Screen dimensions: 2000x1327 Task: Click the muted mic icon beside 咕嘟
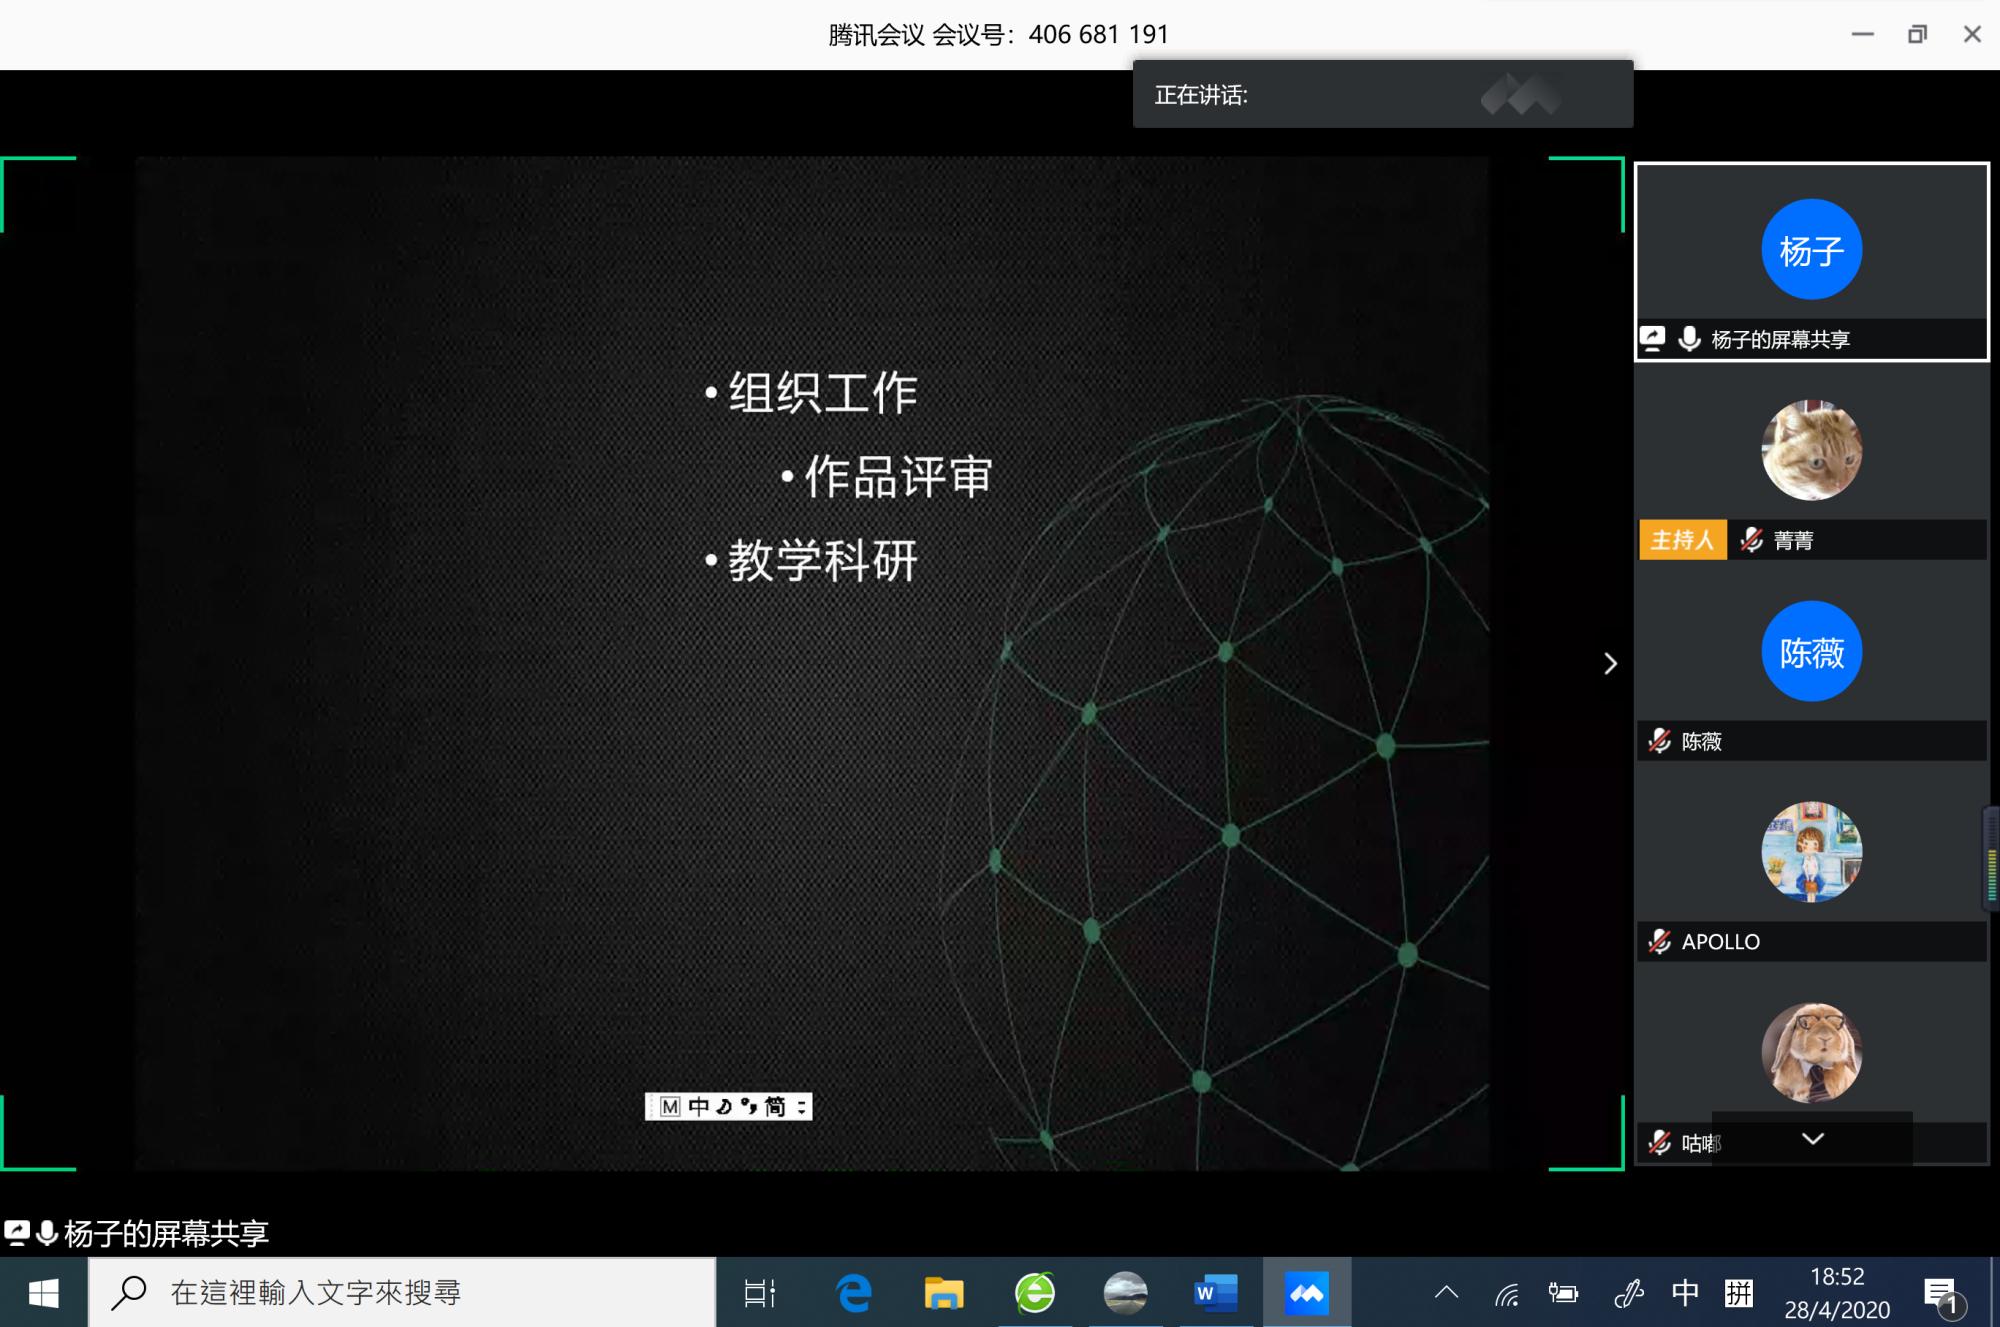1660,1142
